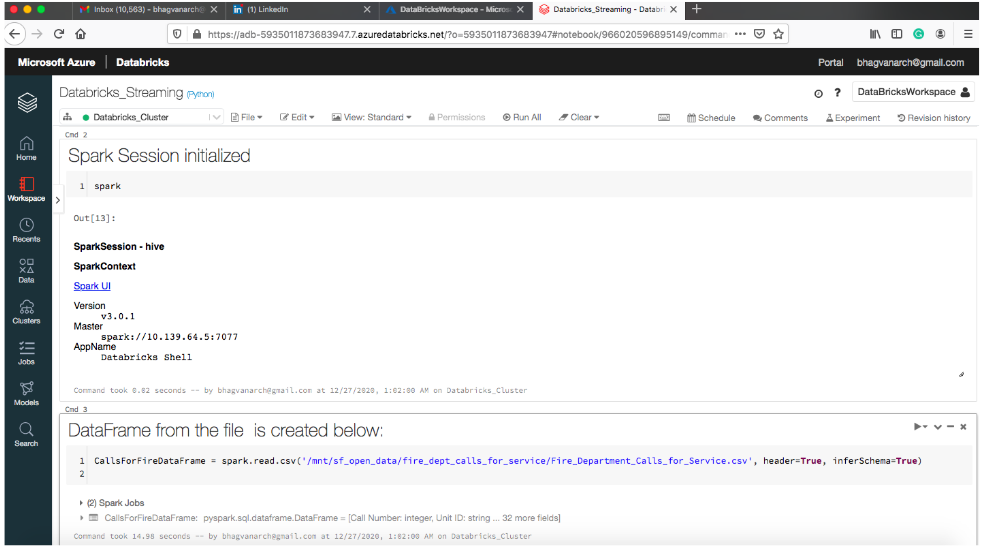Open the Clear dropdown menu
Image resolution: width=986 pixels, height=555 pixels.
tap(579, 117)
